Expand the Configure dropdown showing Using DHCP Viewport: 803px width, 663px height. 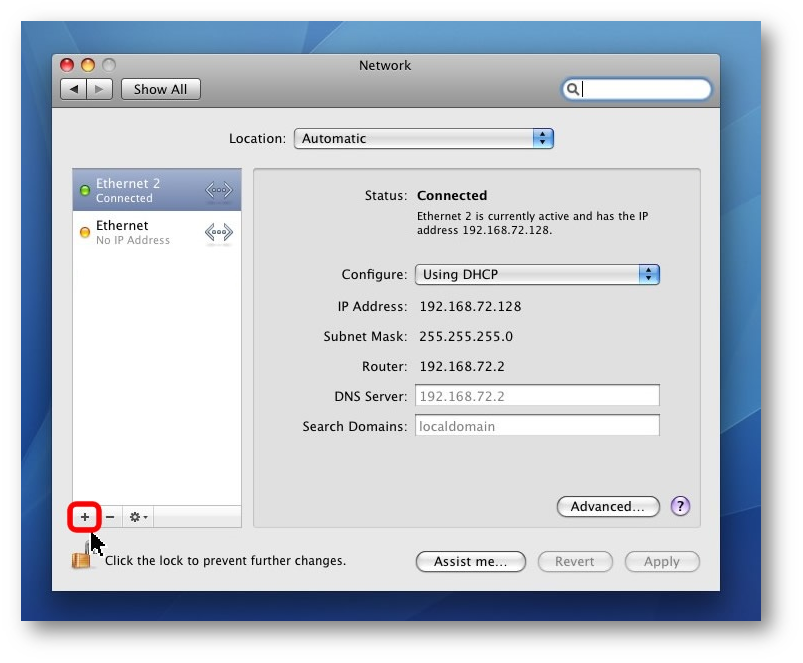click(x=537, y=274)
